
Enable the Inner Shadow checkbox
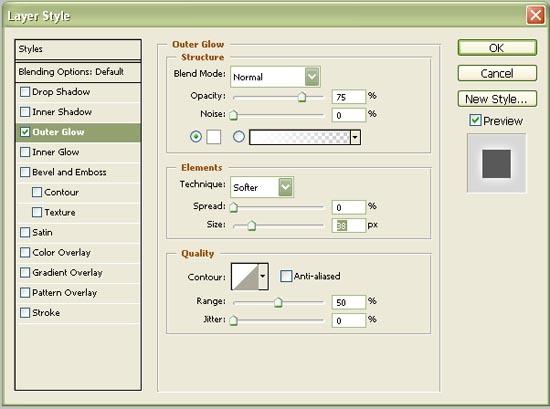(25, 112)
